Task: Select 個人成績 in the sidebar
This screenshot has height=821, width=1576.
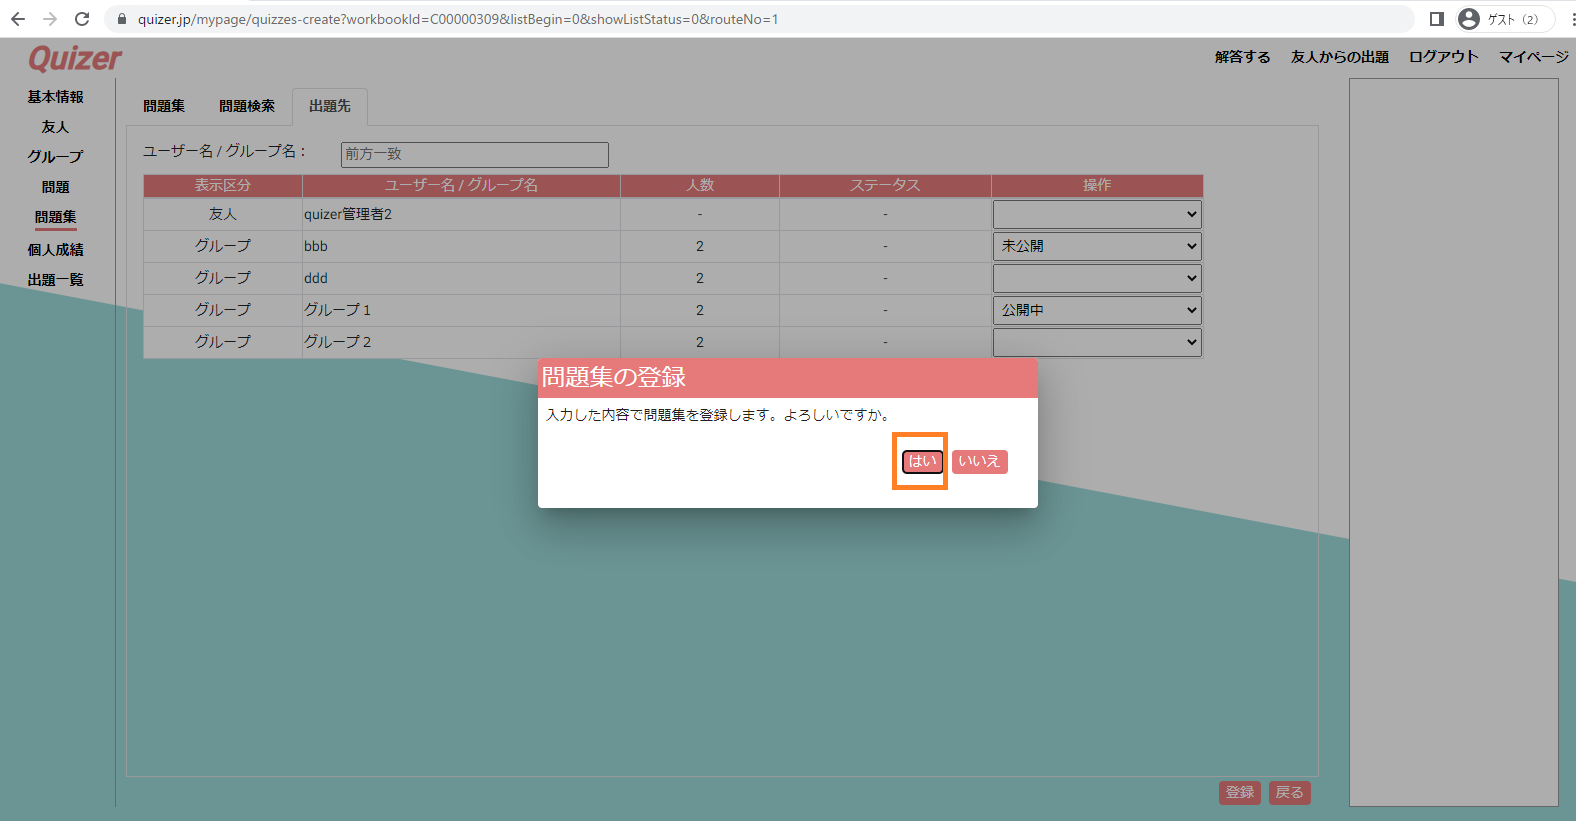Action: point(56,250)
